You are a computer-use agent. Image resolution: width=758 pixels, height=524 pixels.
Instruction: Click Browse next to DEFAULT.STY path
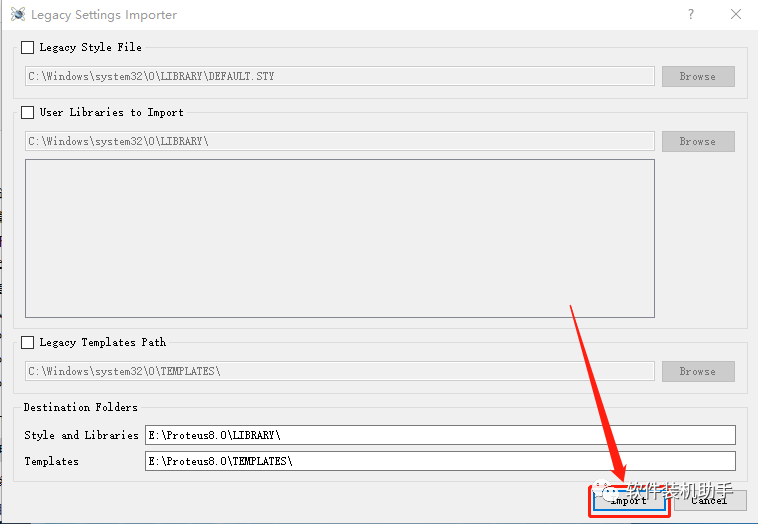tap(698, 76)
